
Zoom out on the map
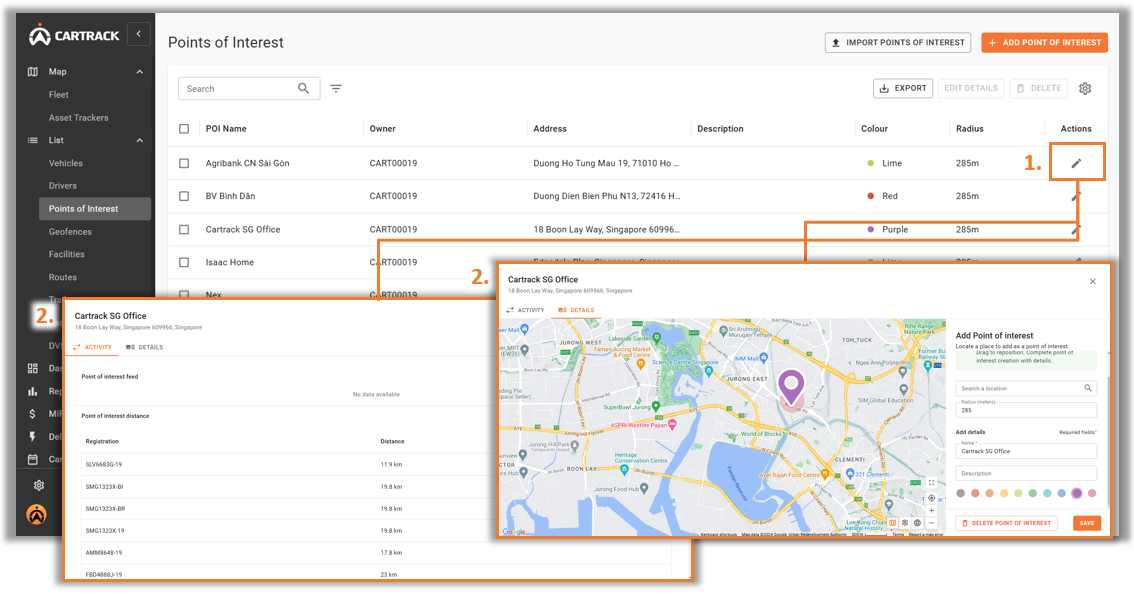point(932,522)
